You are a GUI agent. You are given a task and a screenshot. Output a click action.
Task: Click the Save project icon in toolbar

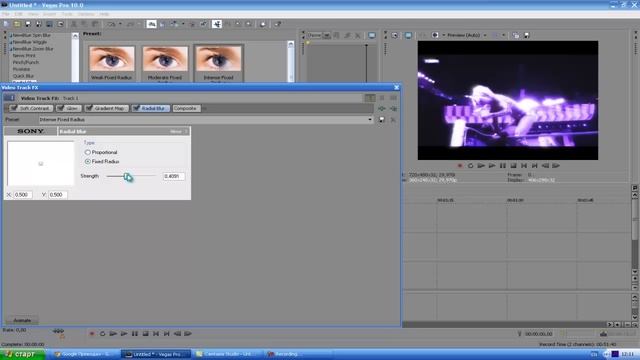(x=28, y=24)
